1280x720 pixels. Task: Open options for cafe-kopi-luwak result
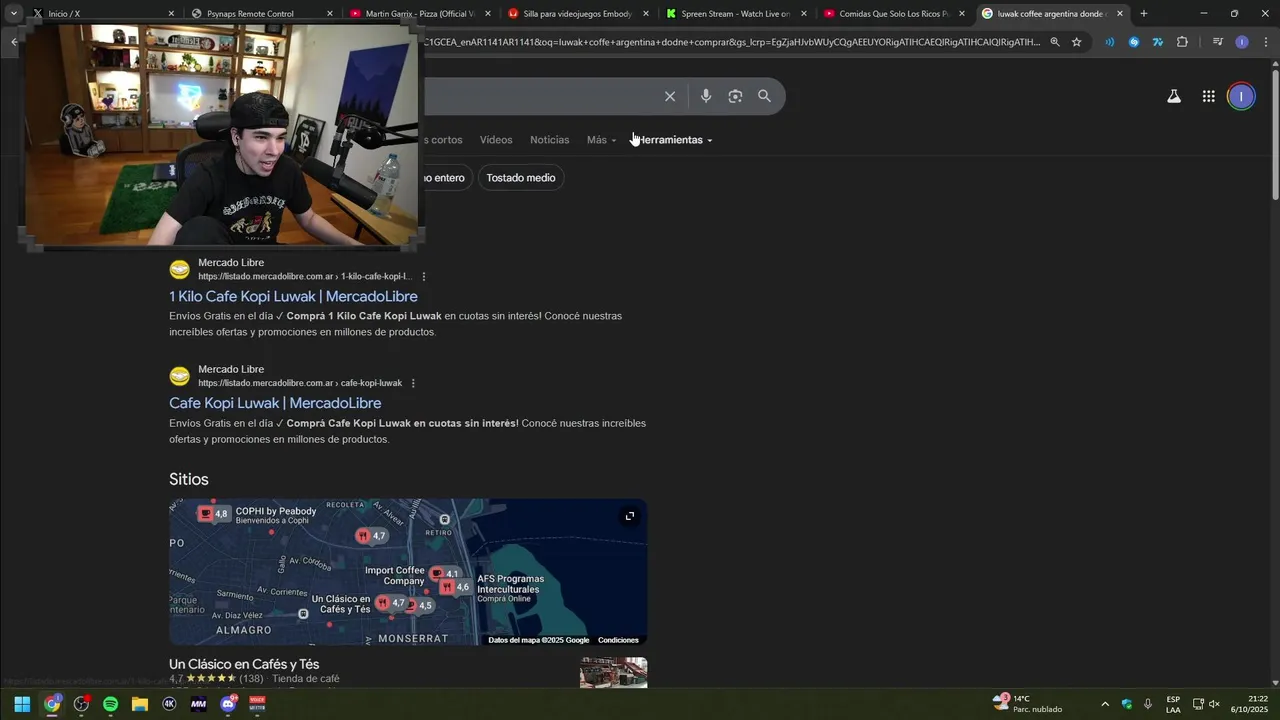pos(413,383)
